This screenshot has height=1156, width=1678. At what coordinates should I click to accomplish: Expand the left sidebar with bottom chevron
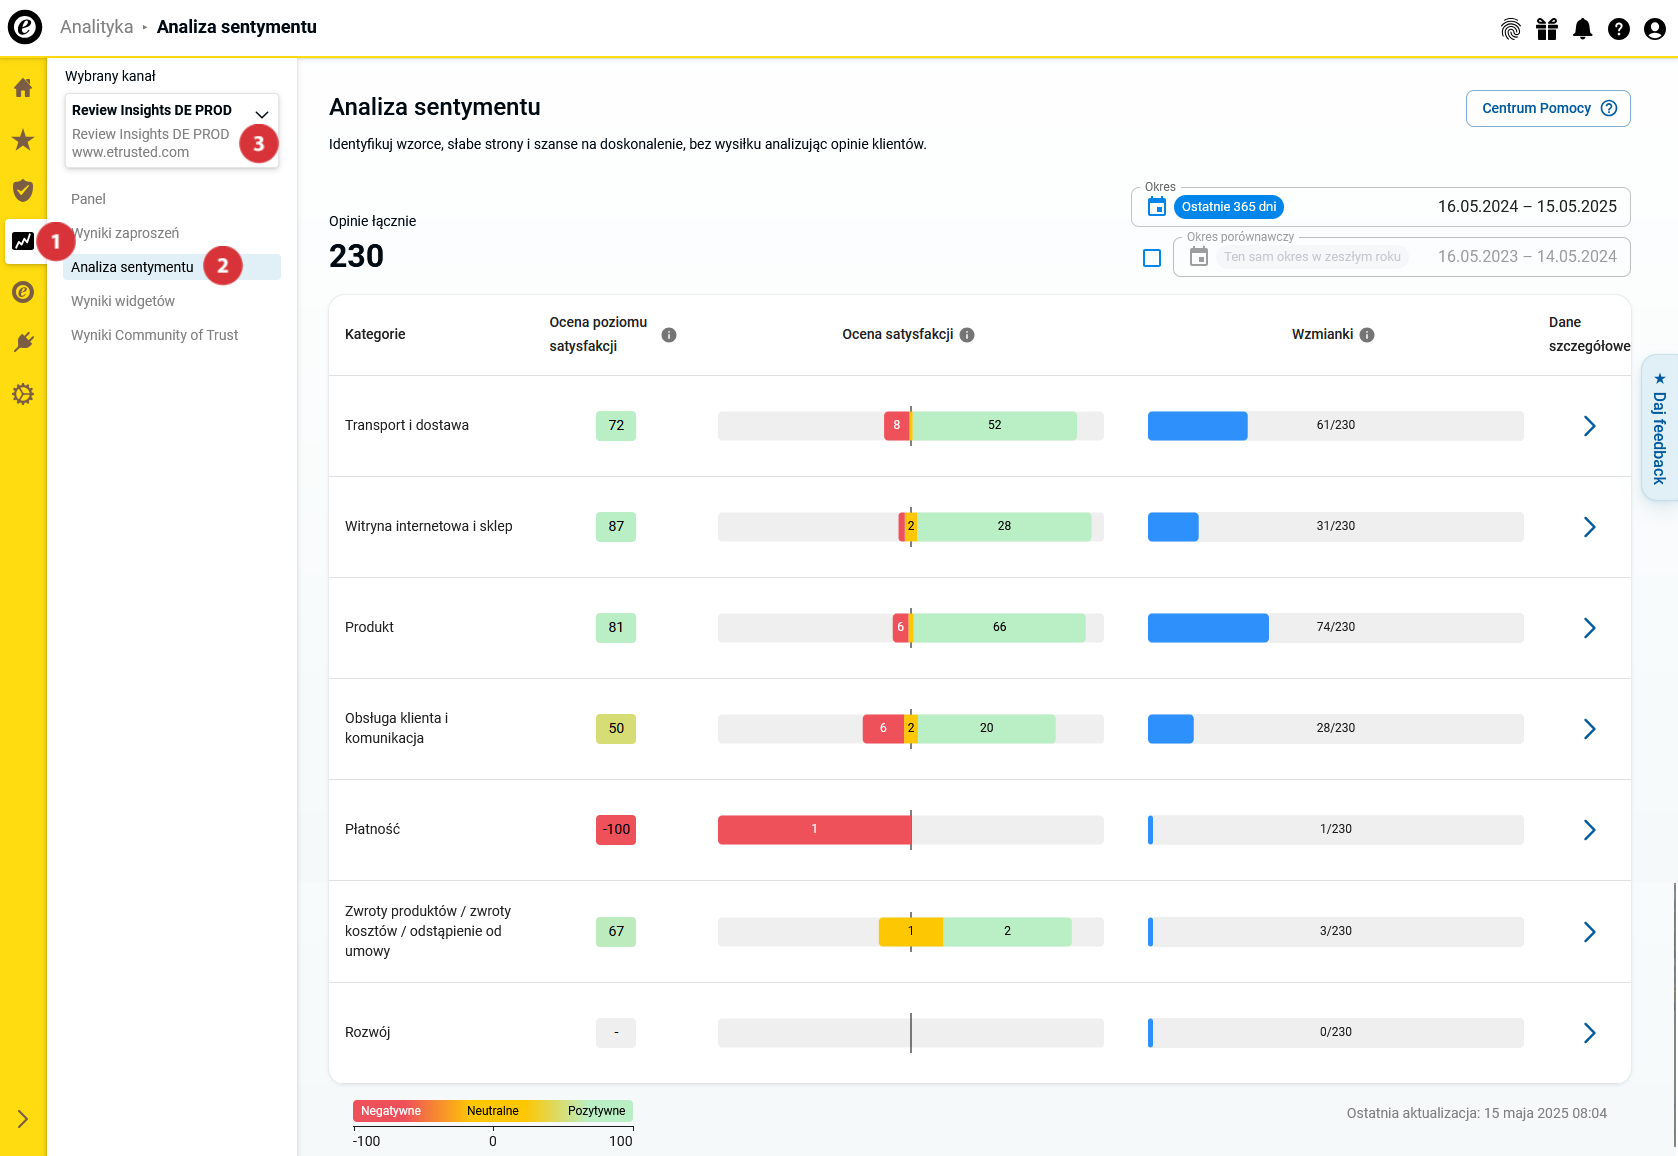point(23,1119)
